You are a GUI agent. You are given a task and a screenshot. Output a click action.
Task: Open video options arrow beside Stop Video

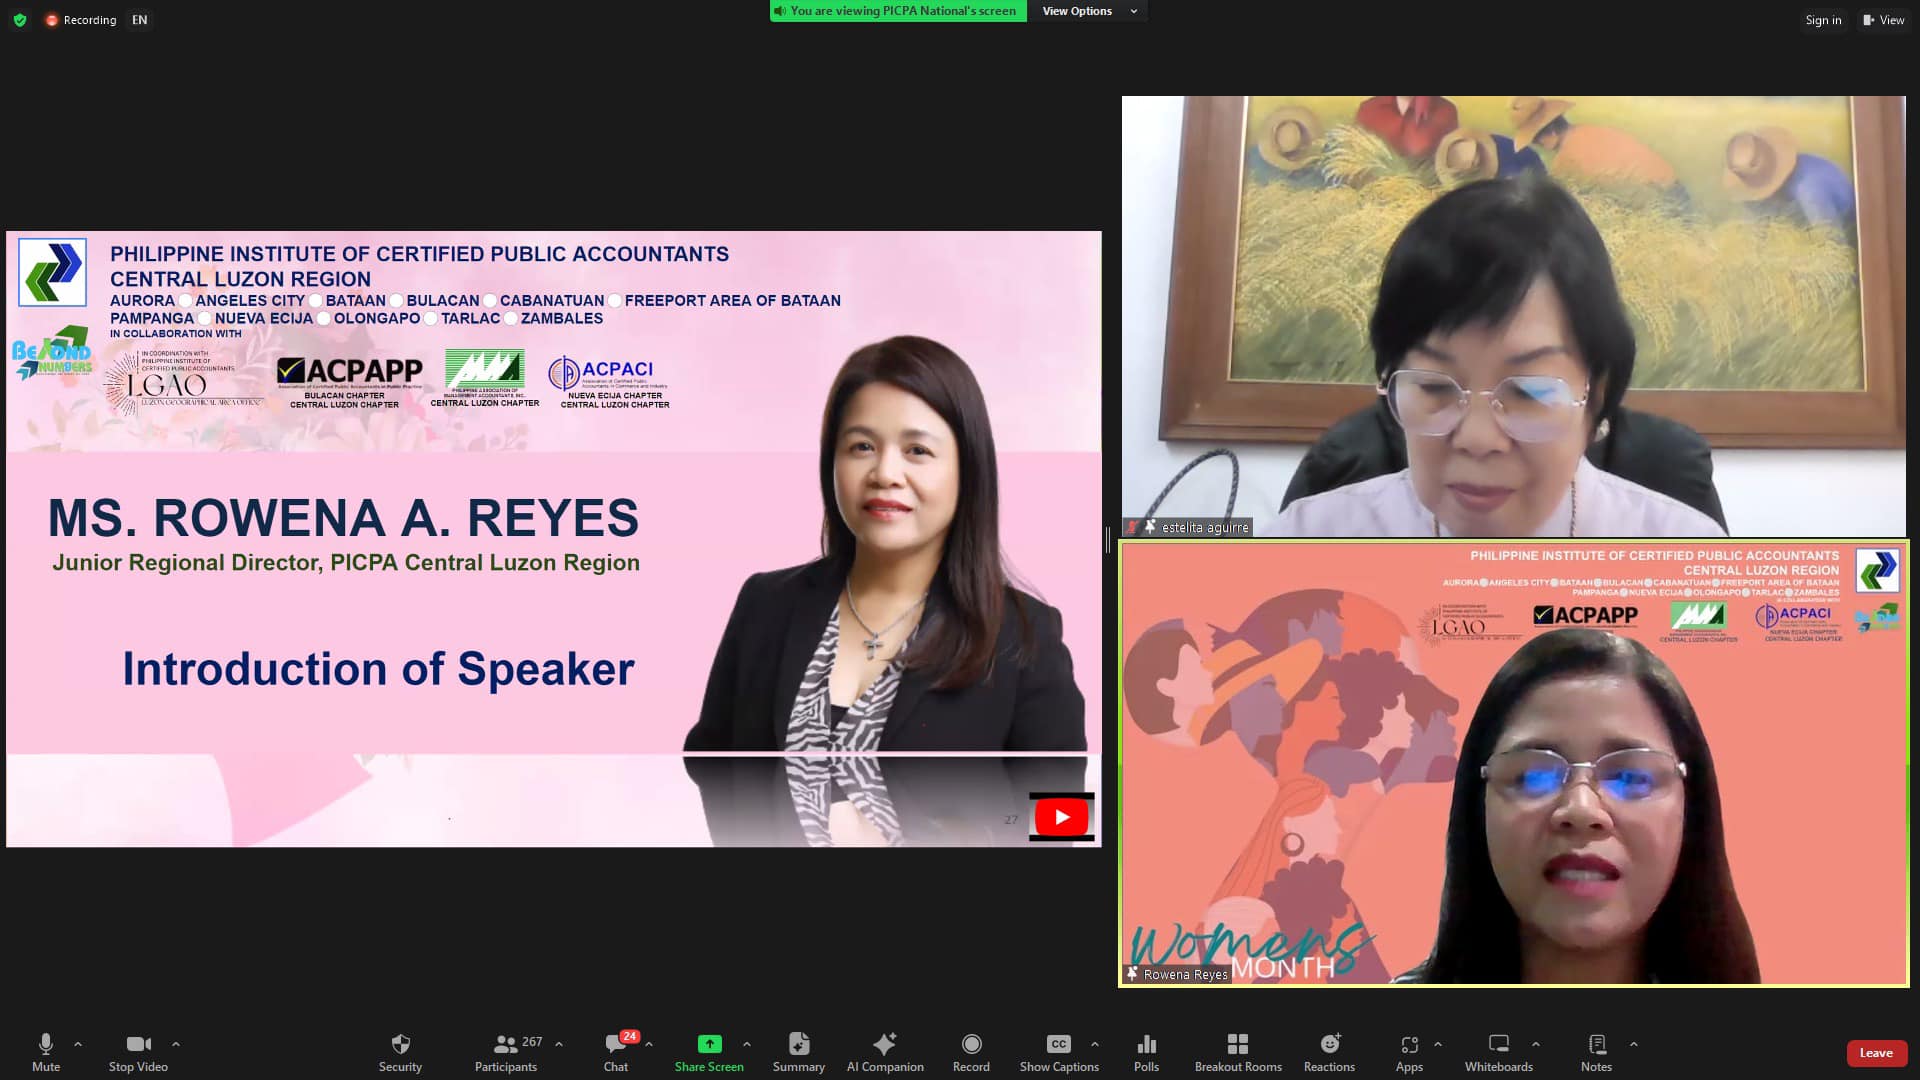click(x=176, y=1044)
